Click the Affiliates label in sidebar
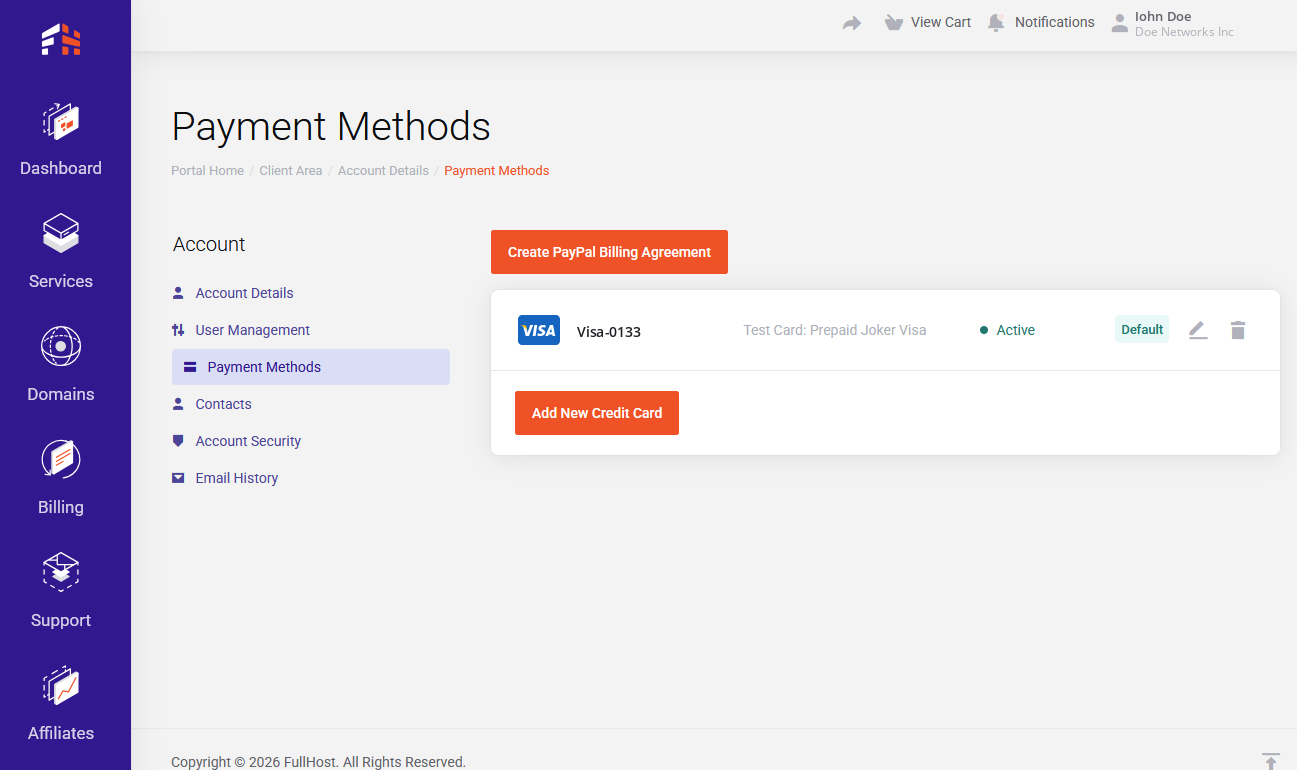The width and height of the screenshot is (1297, 770). click(61, 733)
